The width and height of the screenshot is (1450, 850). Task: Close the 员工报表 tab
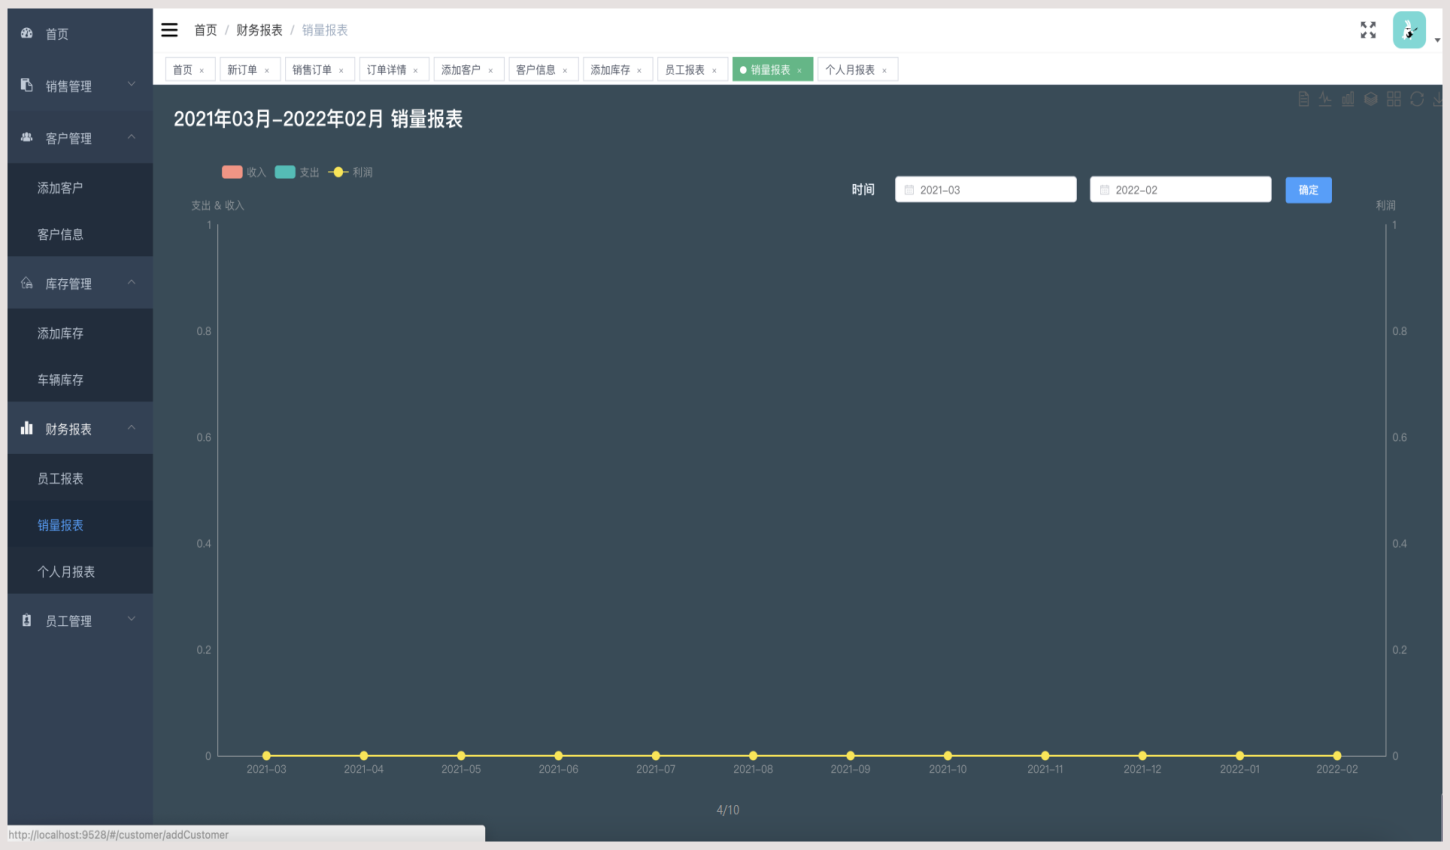[x=714, y=71]
